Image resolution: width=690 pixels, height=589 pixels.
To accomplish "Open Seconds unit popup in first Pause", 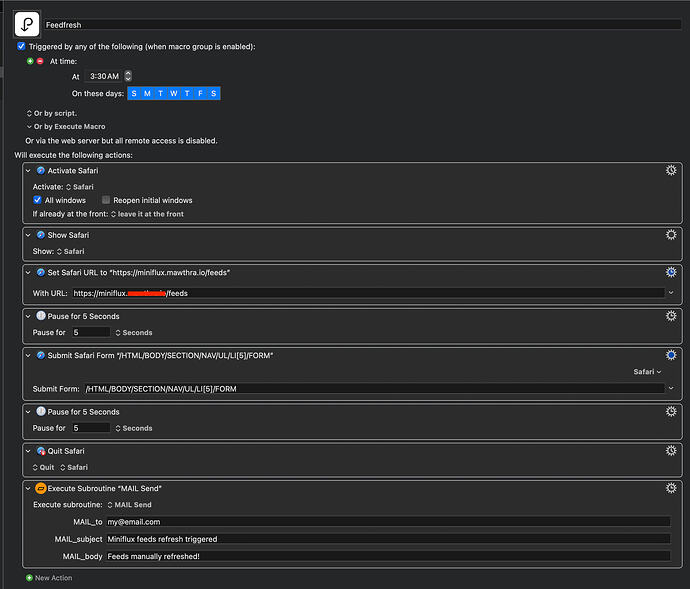I will tap(134, 332).
